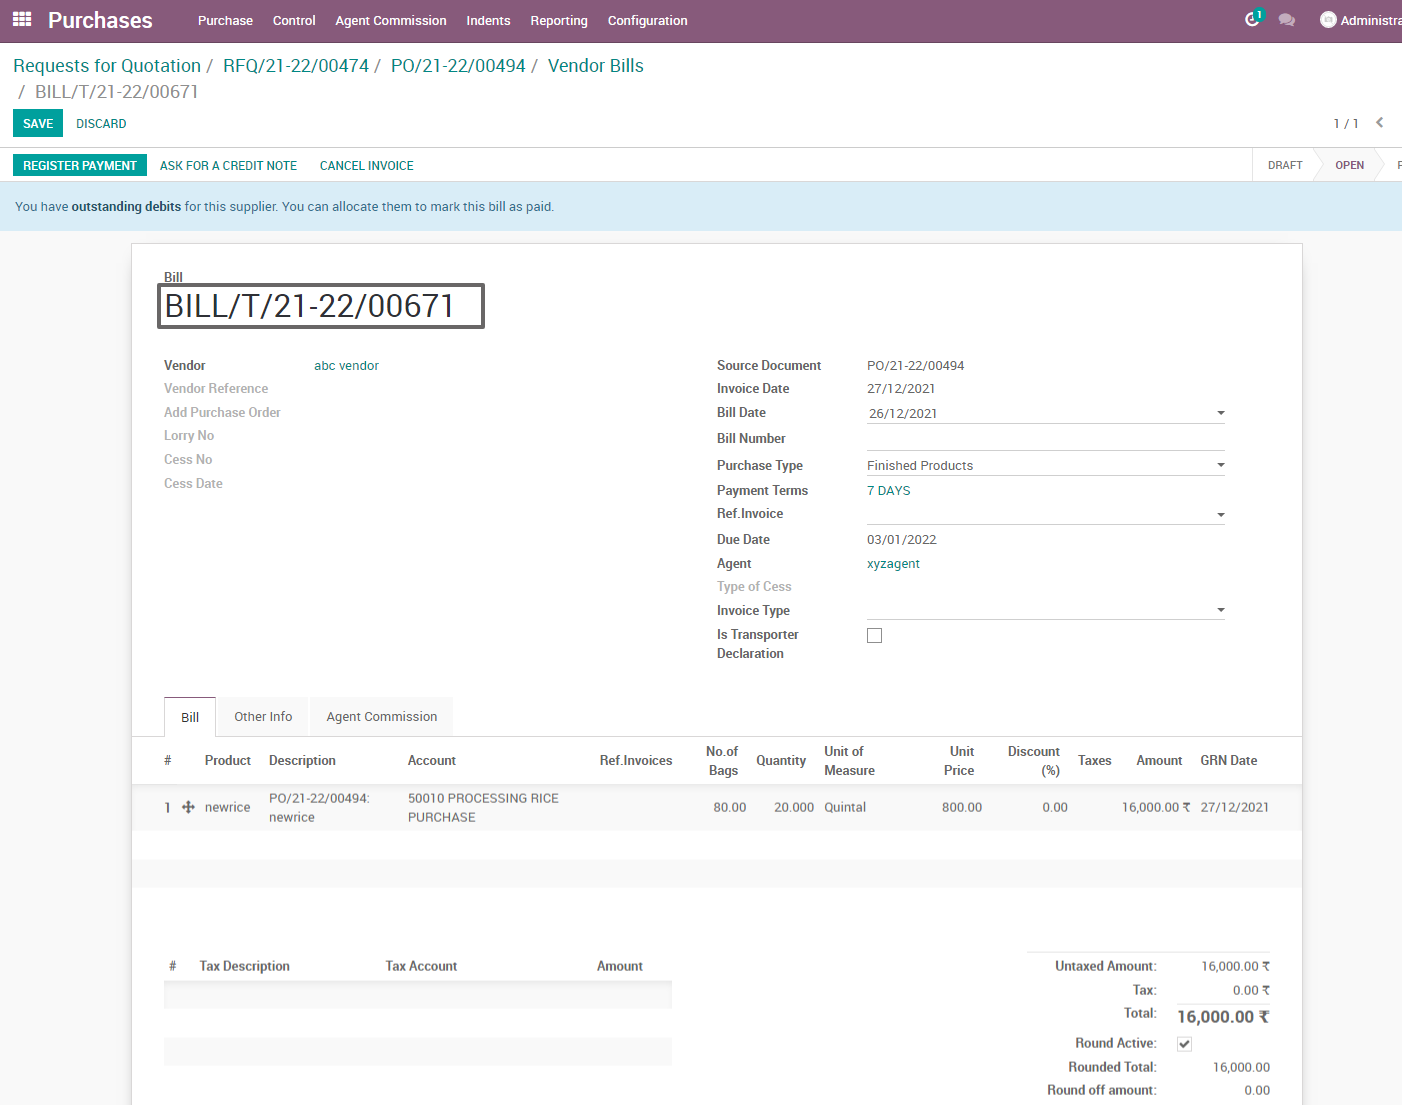Open the conversations chat icon
The height and width of the screenshot is (1105, 1402).
pyautogui.click(x=1288, y=19)
